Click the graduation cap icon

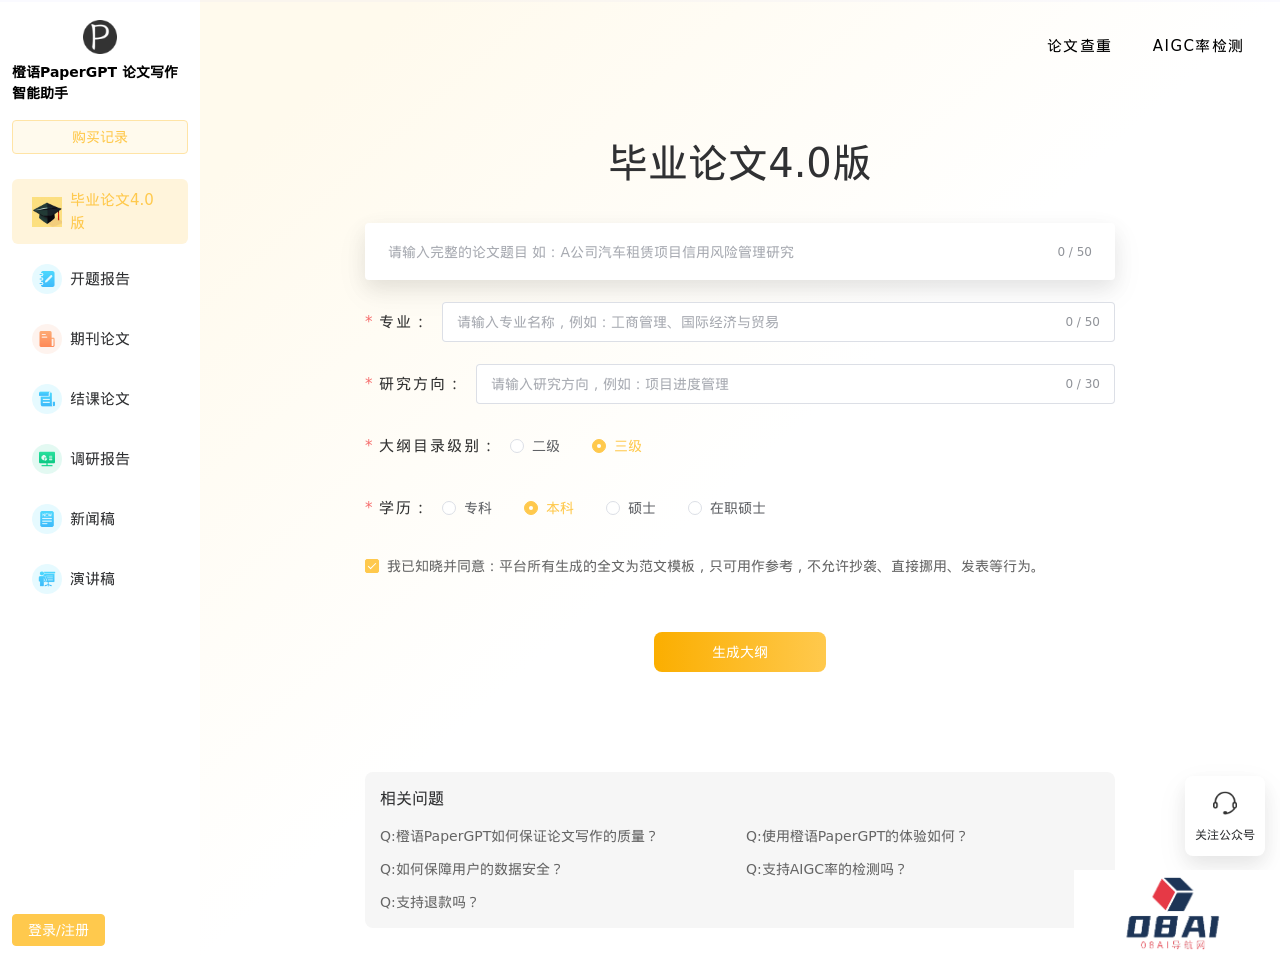click(47, 212)
